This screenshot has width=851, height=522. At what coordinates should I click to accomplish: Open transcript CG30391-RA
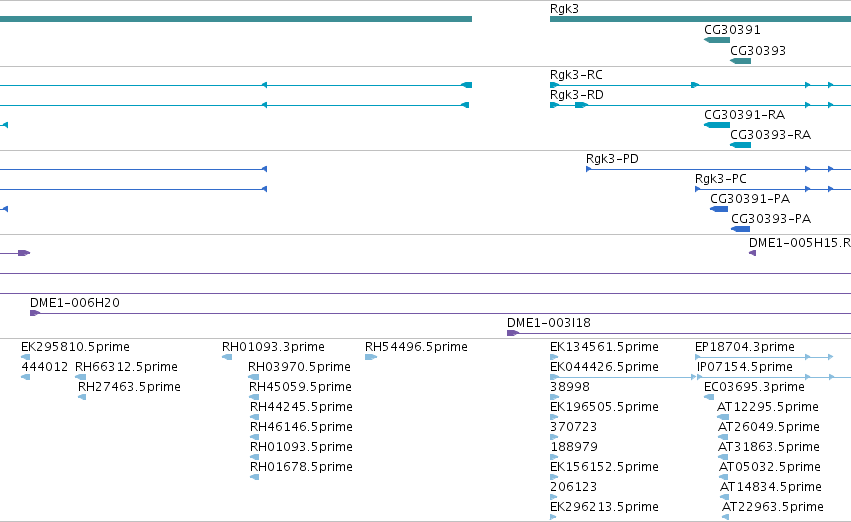click(717, 125)
